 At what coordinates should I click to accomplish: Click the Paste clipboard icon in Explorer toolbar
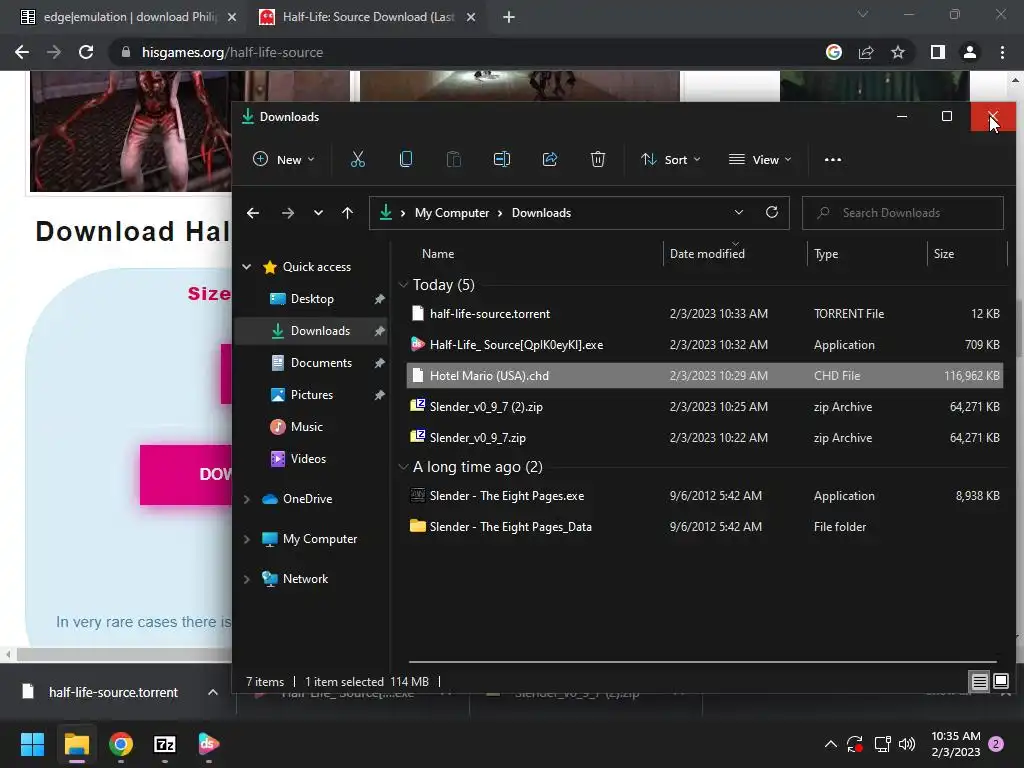coord(453,159)
